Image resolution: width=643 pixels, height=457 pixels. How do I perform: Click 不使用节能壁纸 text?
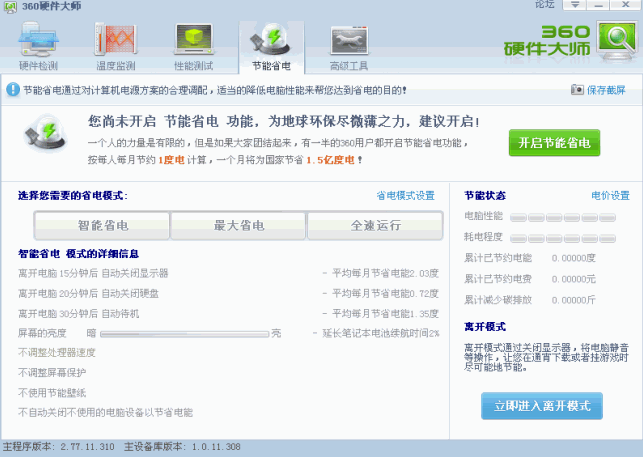pos(52,393)
